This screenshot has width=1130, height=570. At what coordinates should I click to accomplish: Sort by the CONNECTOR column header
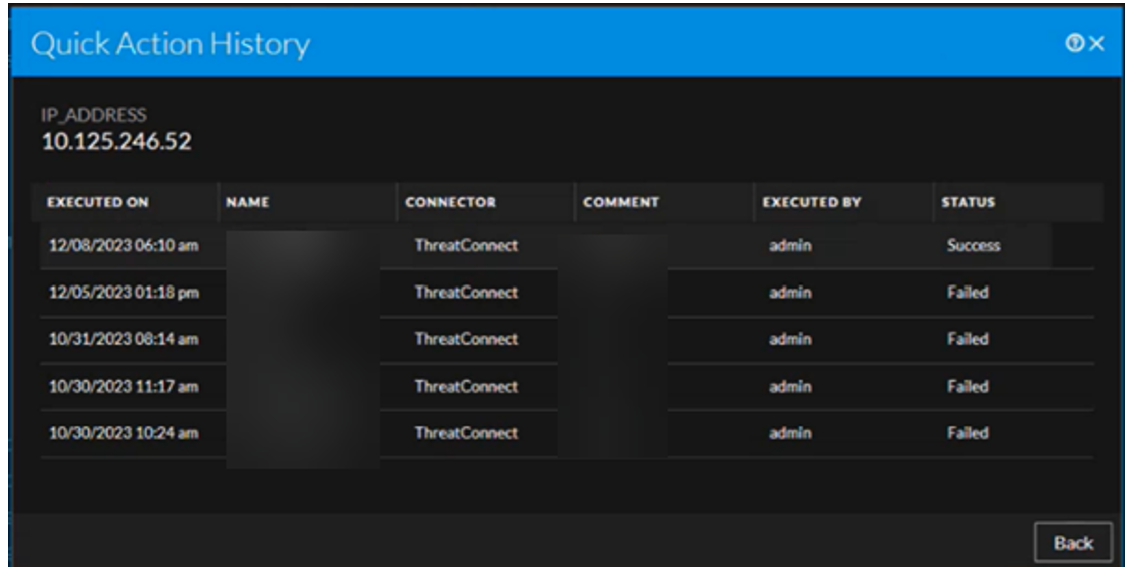pyautogui.click(x=450, y=202)
